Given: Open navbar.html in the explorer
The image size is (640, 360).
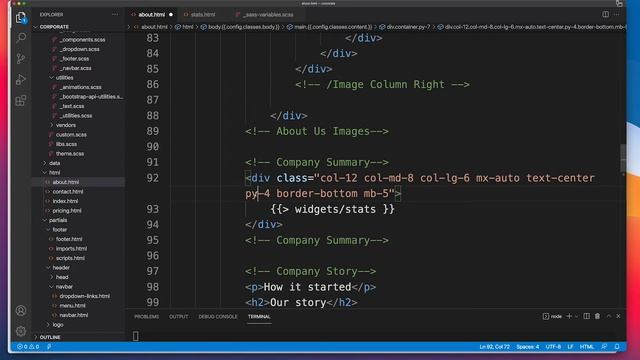Looking at the screenshot, I should pyautogui.click(x=73, y=315).
